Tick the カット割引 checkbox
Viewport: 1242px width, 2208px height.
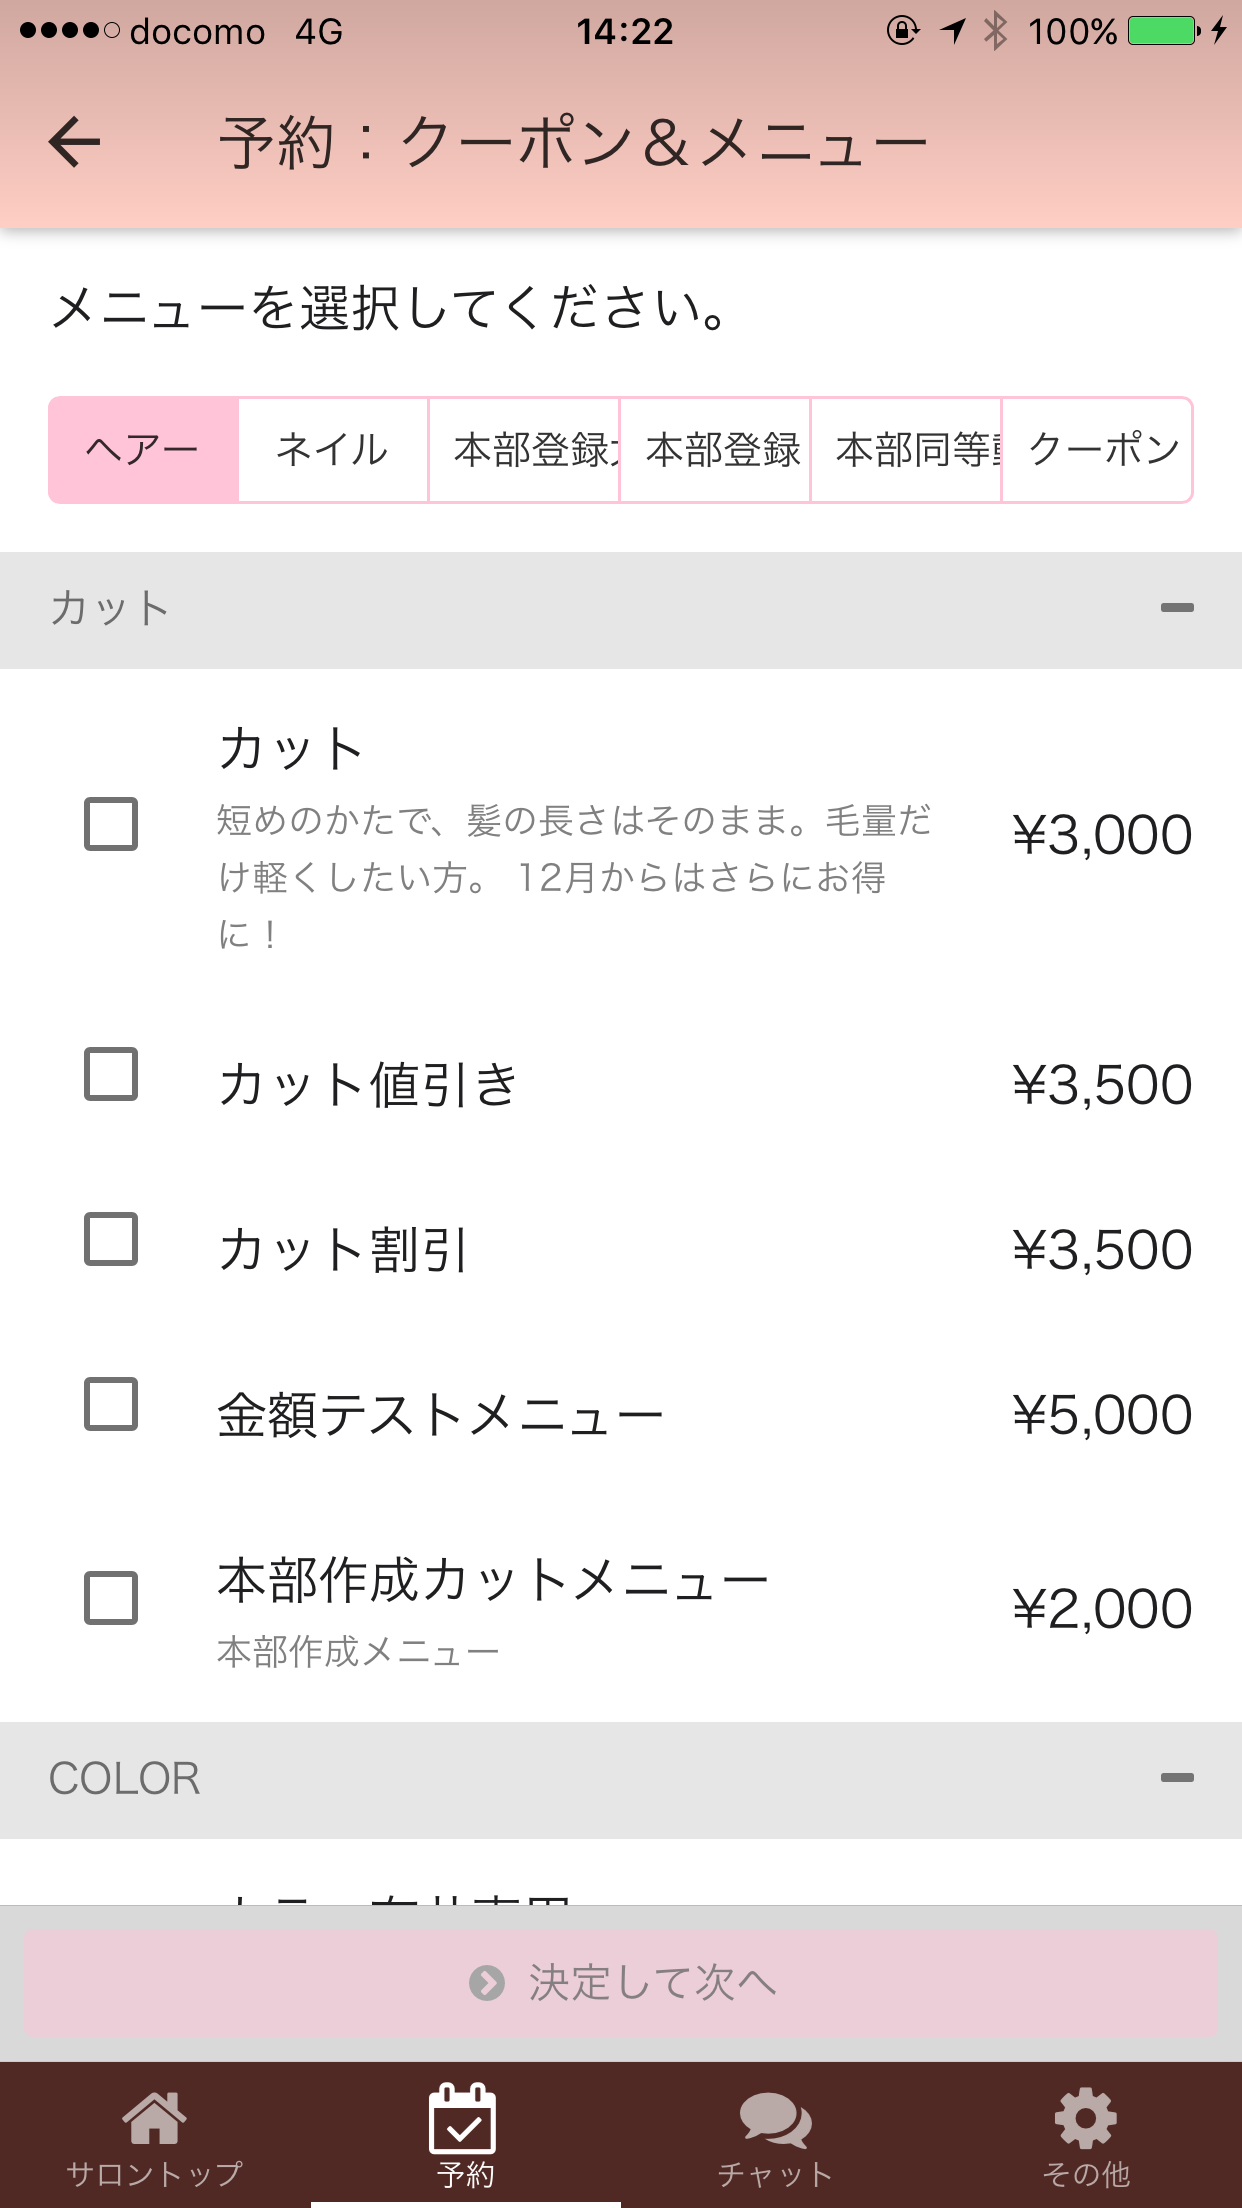click(x=111, y=1239)
